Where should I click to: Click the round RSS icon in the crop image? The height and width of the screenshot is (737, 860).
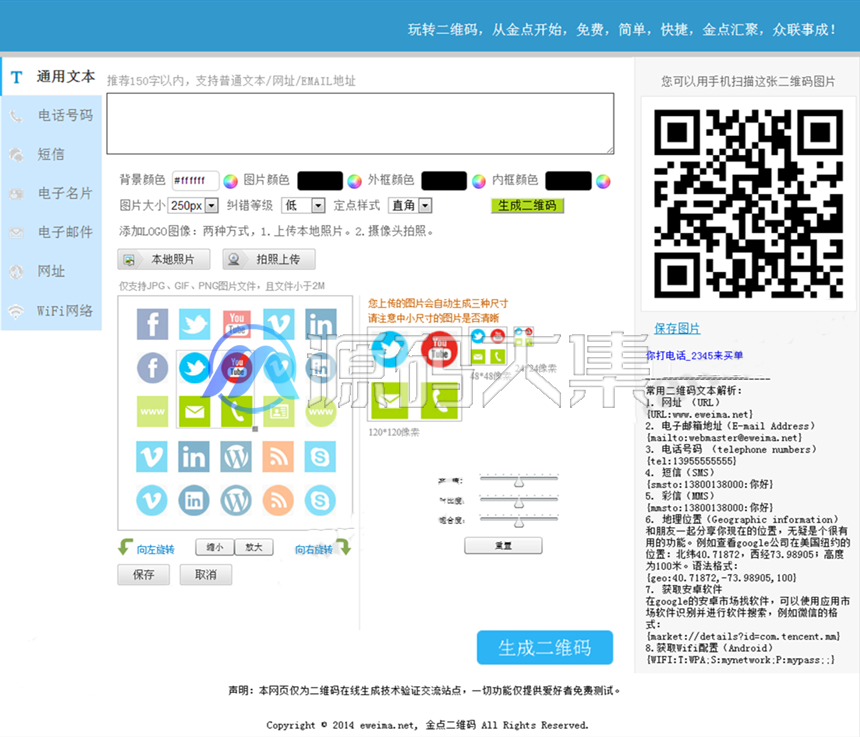(278, 500)
